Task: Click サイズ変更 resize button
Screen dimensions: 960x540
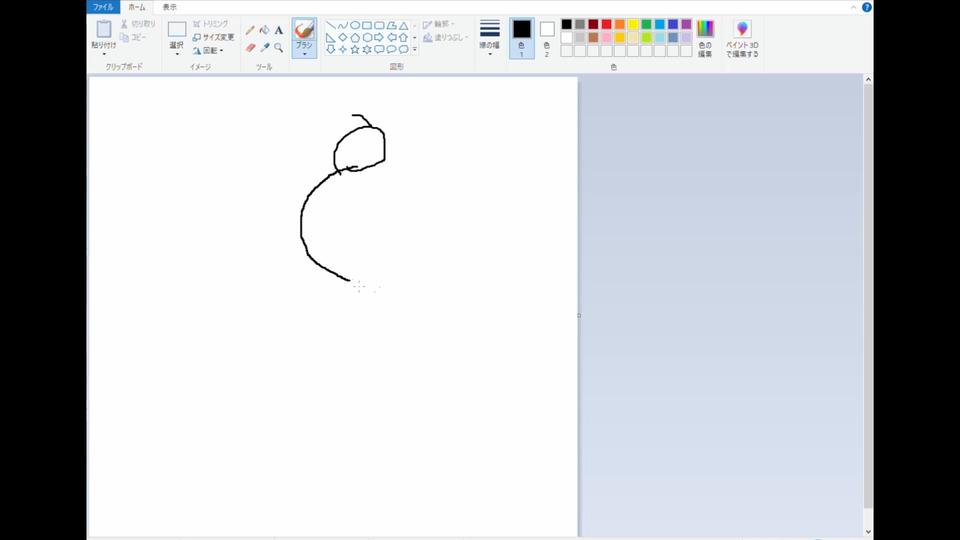Action: 214,37
